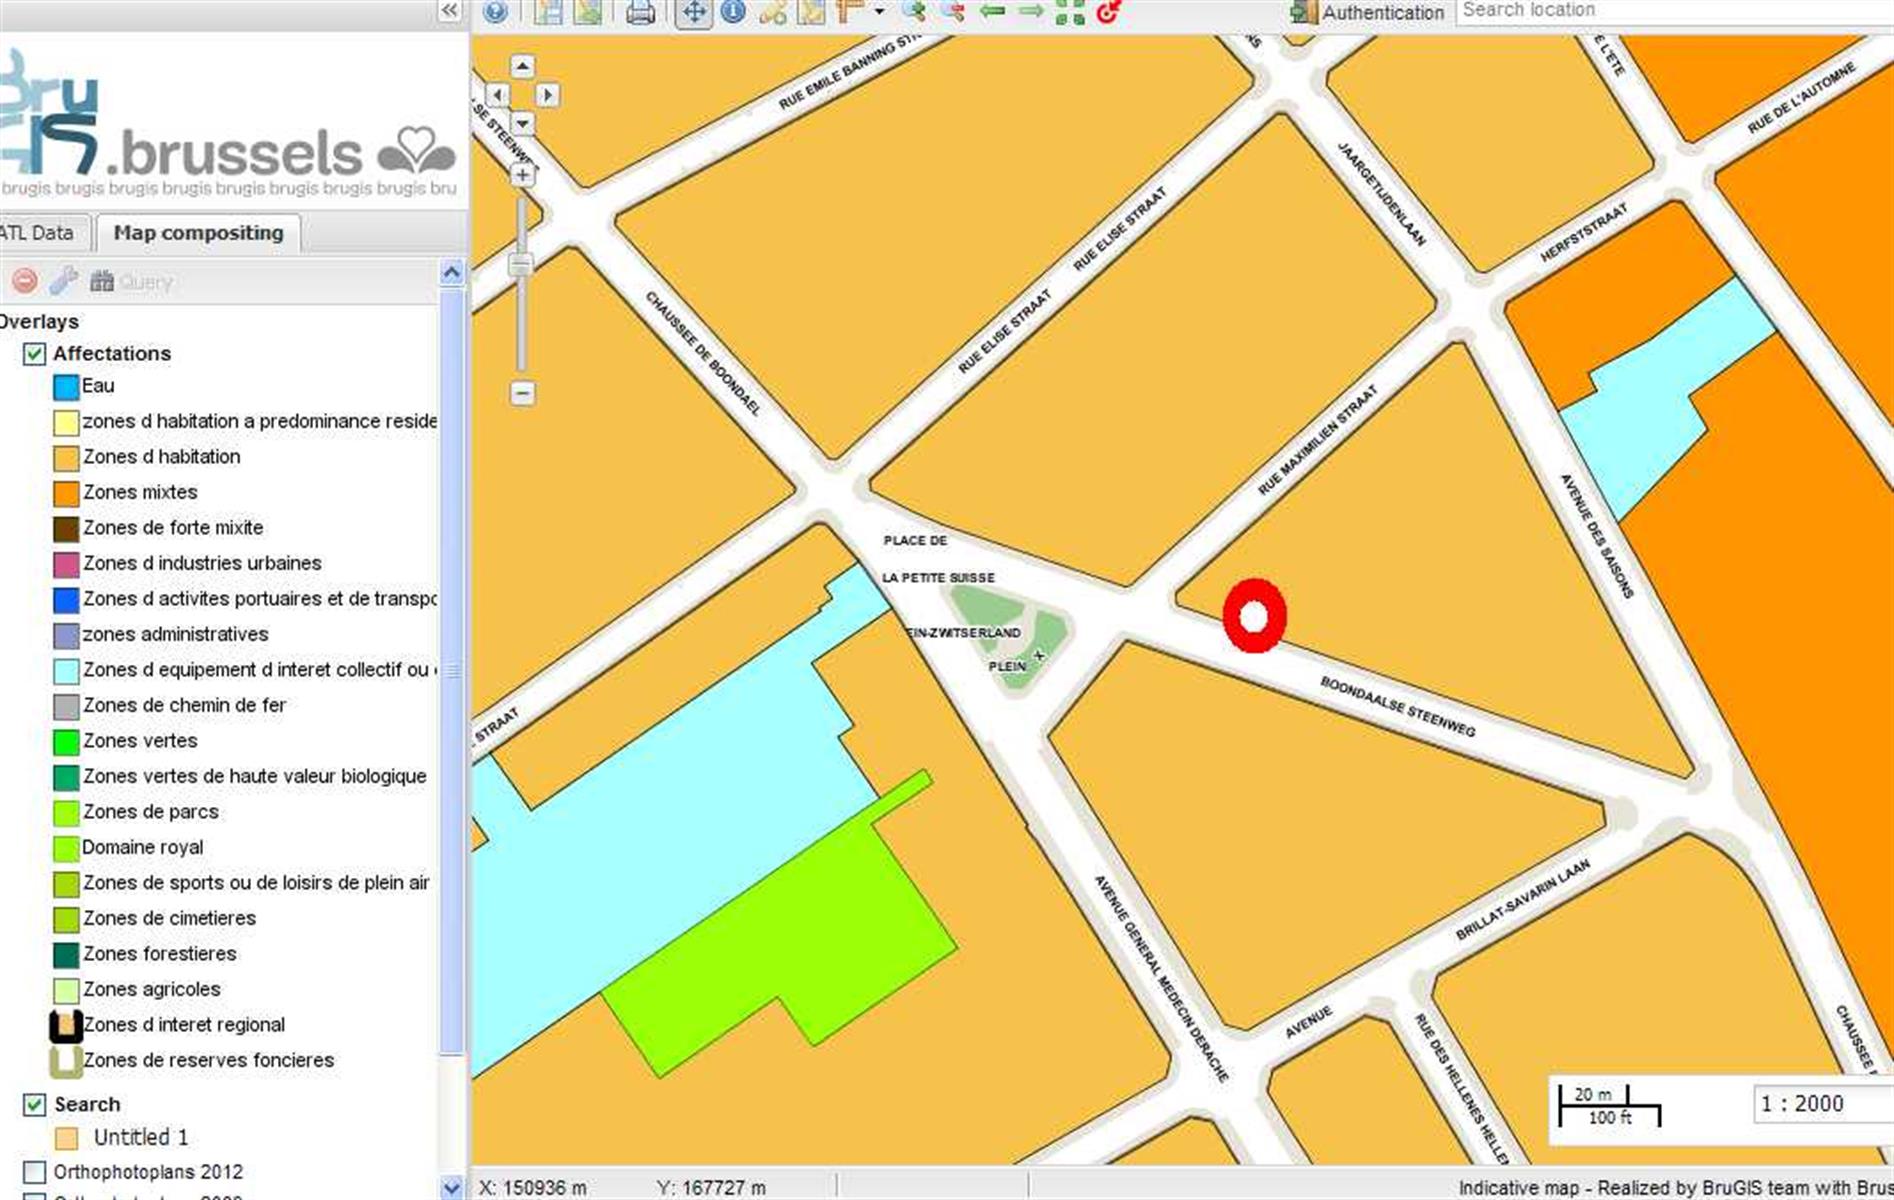Pan the map up with the arrow button
1894x1200 pixels.
pyautogui.click(x=522, y=67)
